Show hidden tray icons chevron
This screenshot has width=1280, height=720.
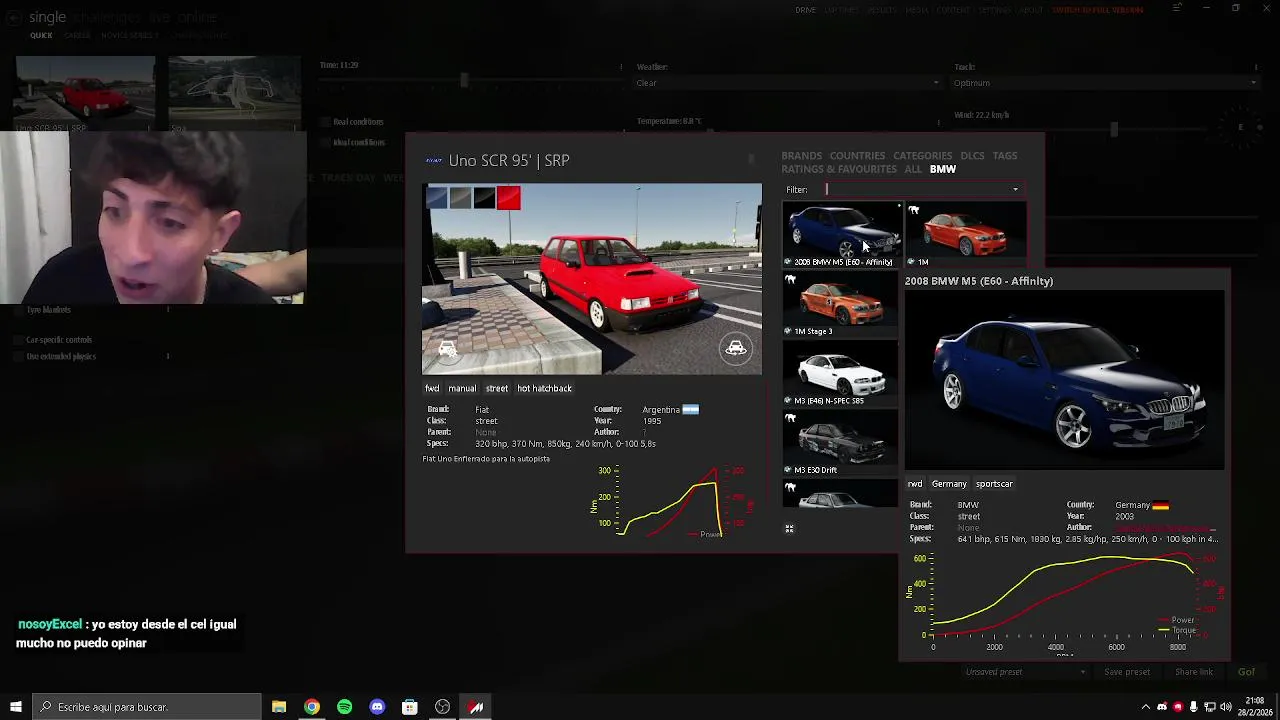coord(1146,707)
